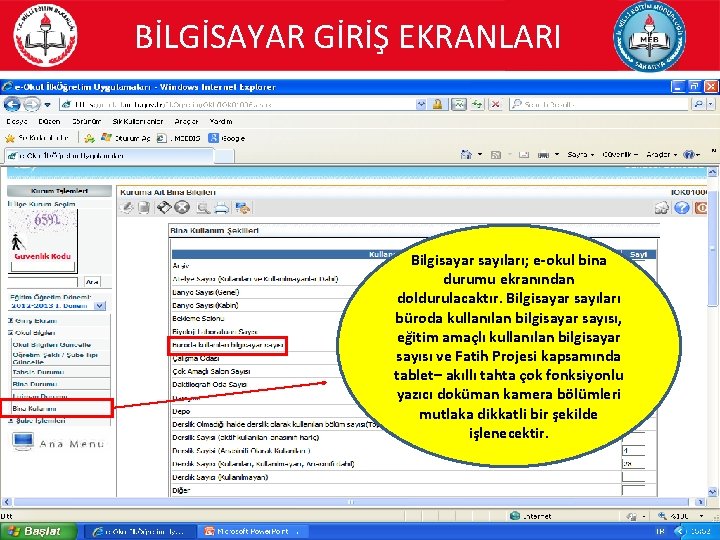This screenshot has height=540, width=720.
Task: Click the Ana Menü monitor icon
Action: click(23, 442)
